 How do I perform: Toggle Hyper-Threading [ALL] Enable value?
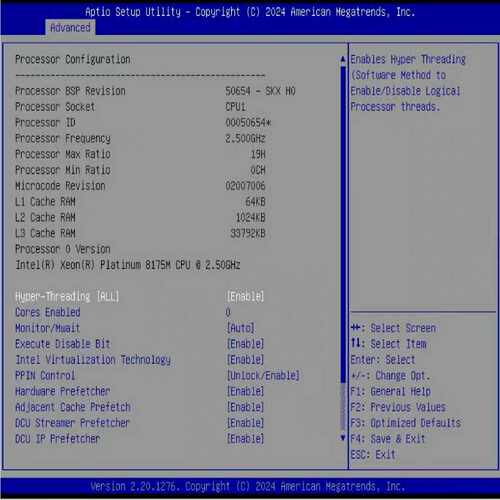click(x=245, y=296)
